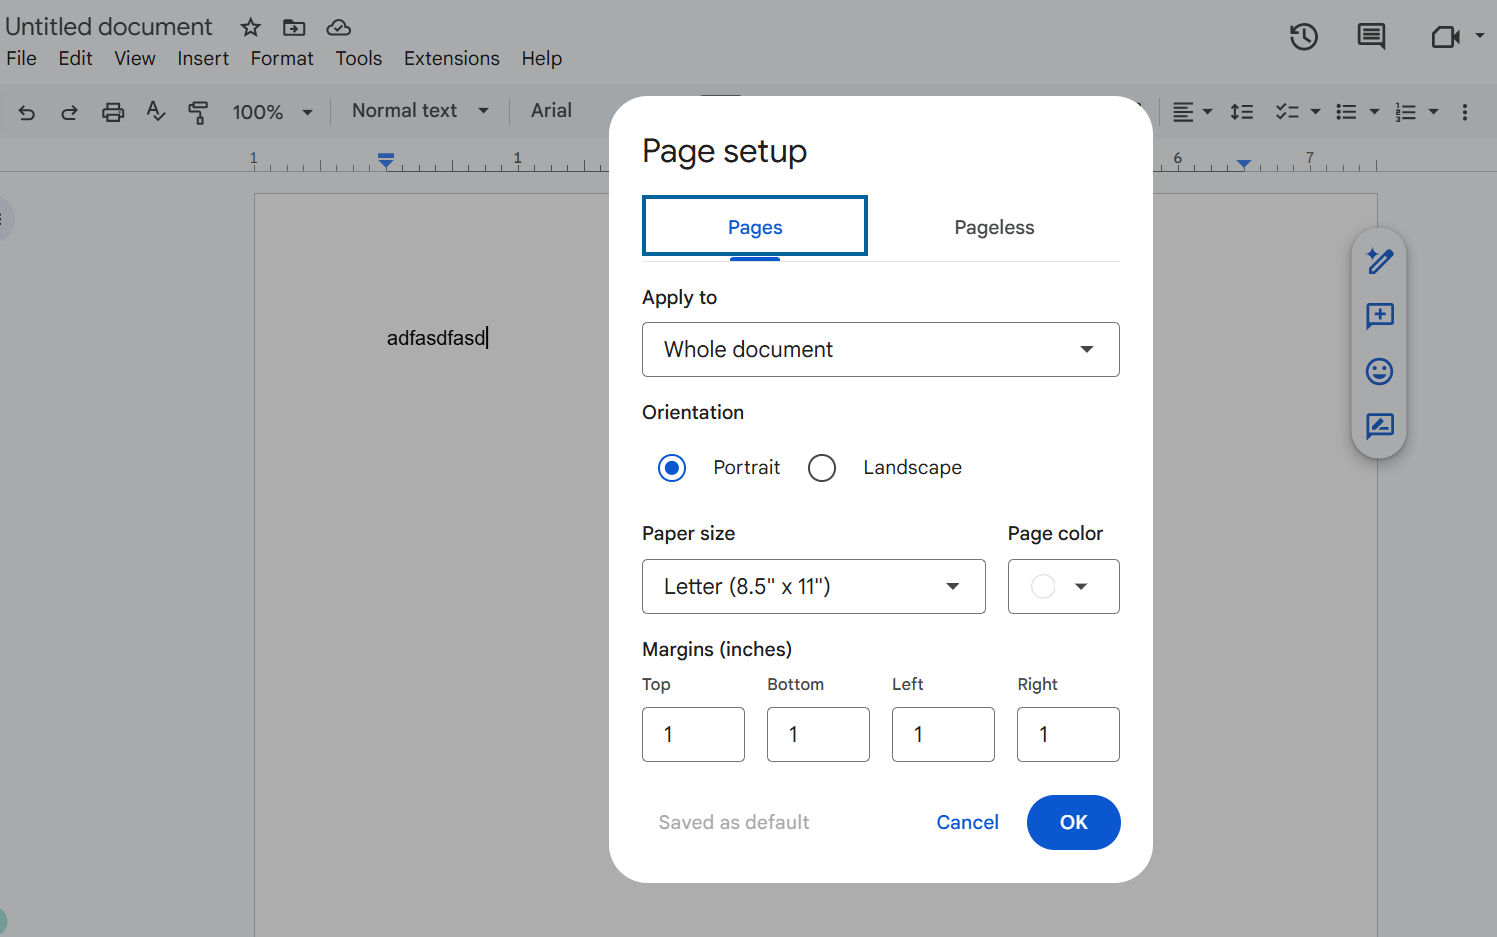The height and width of the screenshot is (937, 1497).
Task: Open the Format menu
Action: coord(281,58)
